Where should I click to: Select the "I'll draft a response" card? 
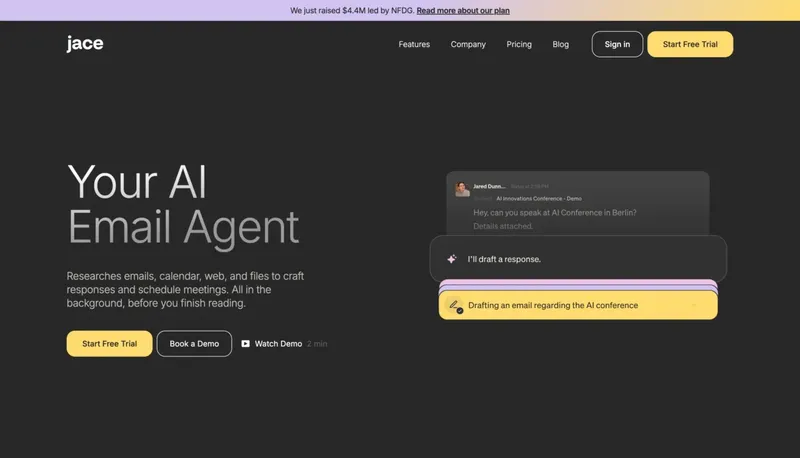point(578,259)
